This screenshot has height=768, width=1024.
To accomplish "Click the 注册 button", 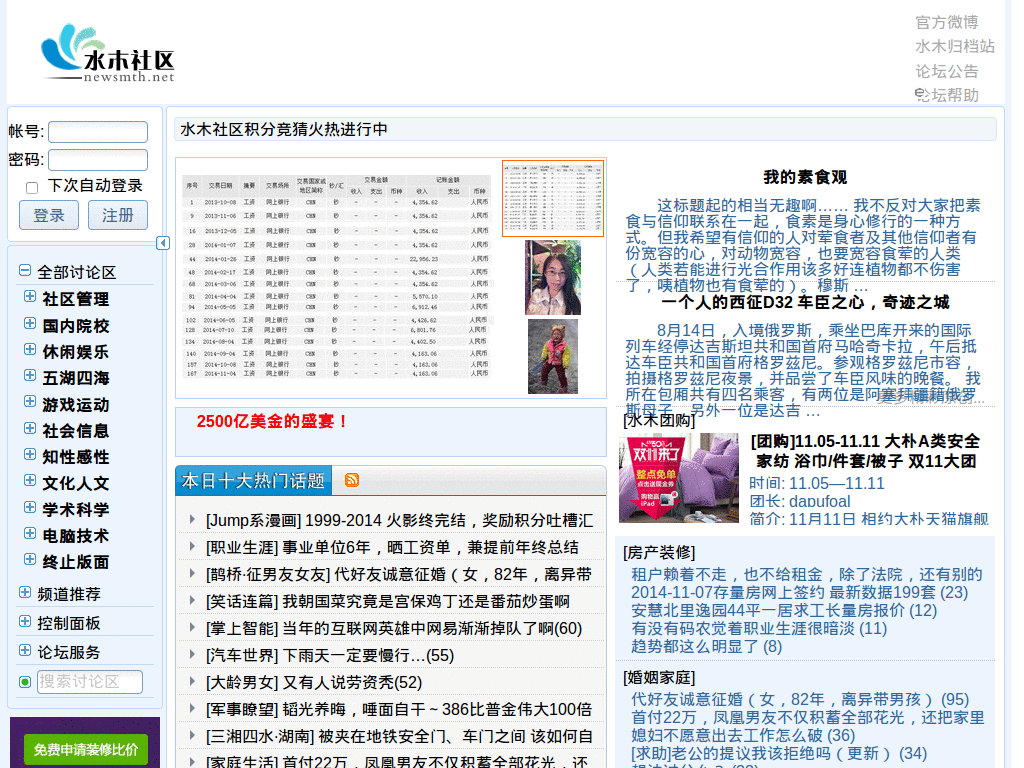I will (x=118, y=216).
